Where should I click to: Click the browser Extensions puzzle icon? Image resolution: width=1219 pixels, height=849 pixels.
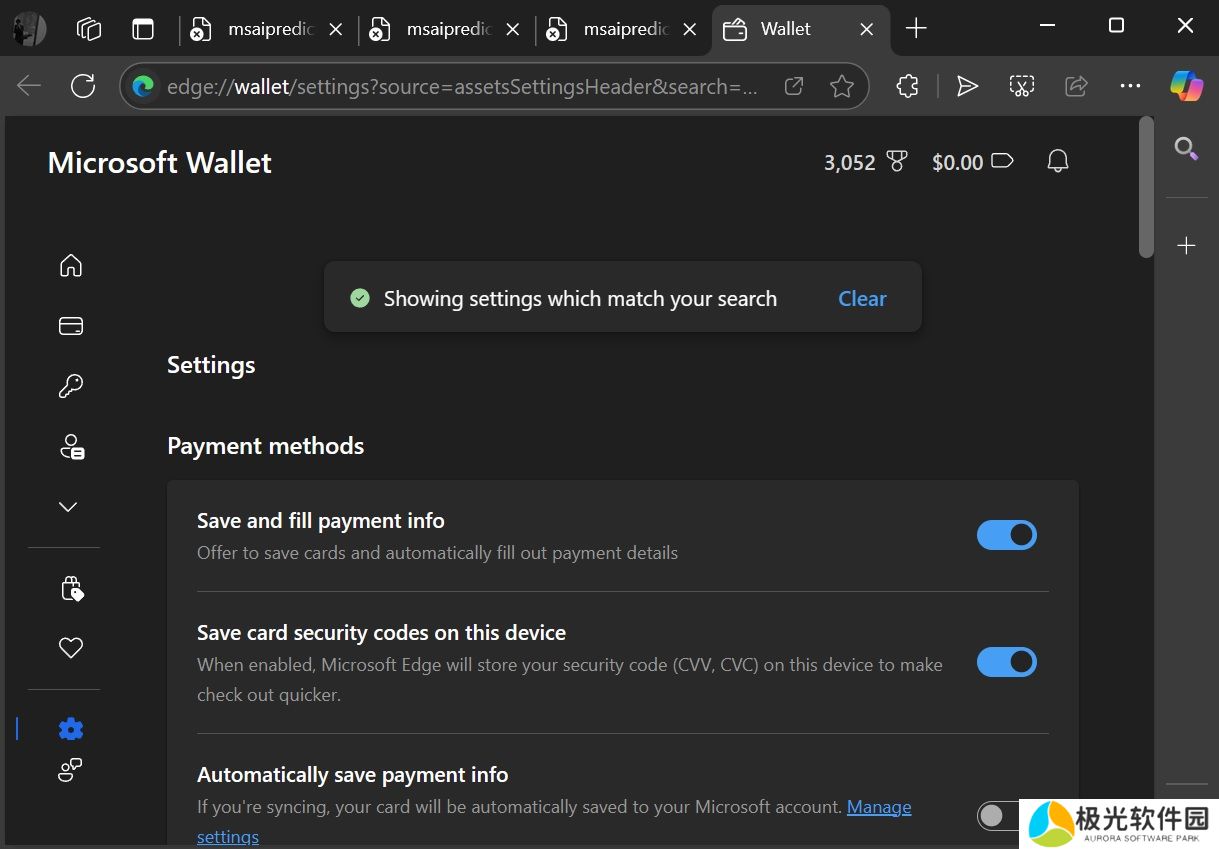[907, 87]
